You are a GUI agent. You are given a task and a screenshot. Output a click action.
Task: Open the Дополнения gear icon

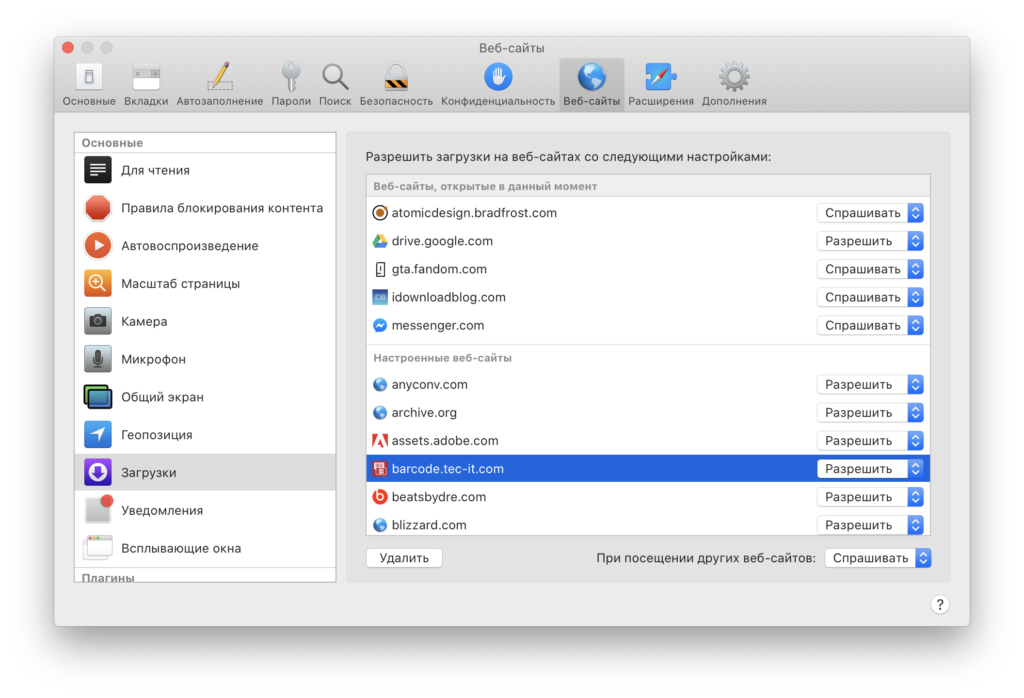[734, 77]
